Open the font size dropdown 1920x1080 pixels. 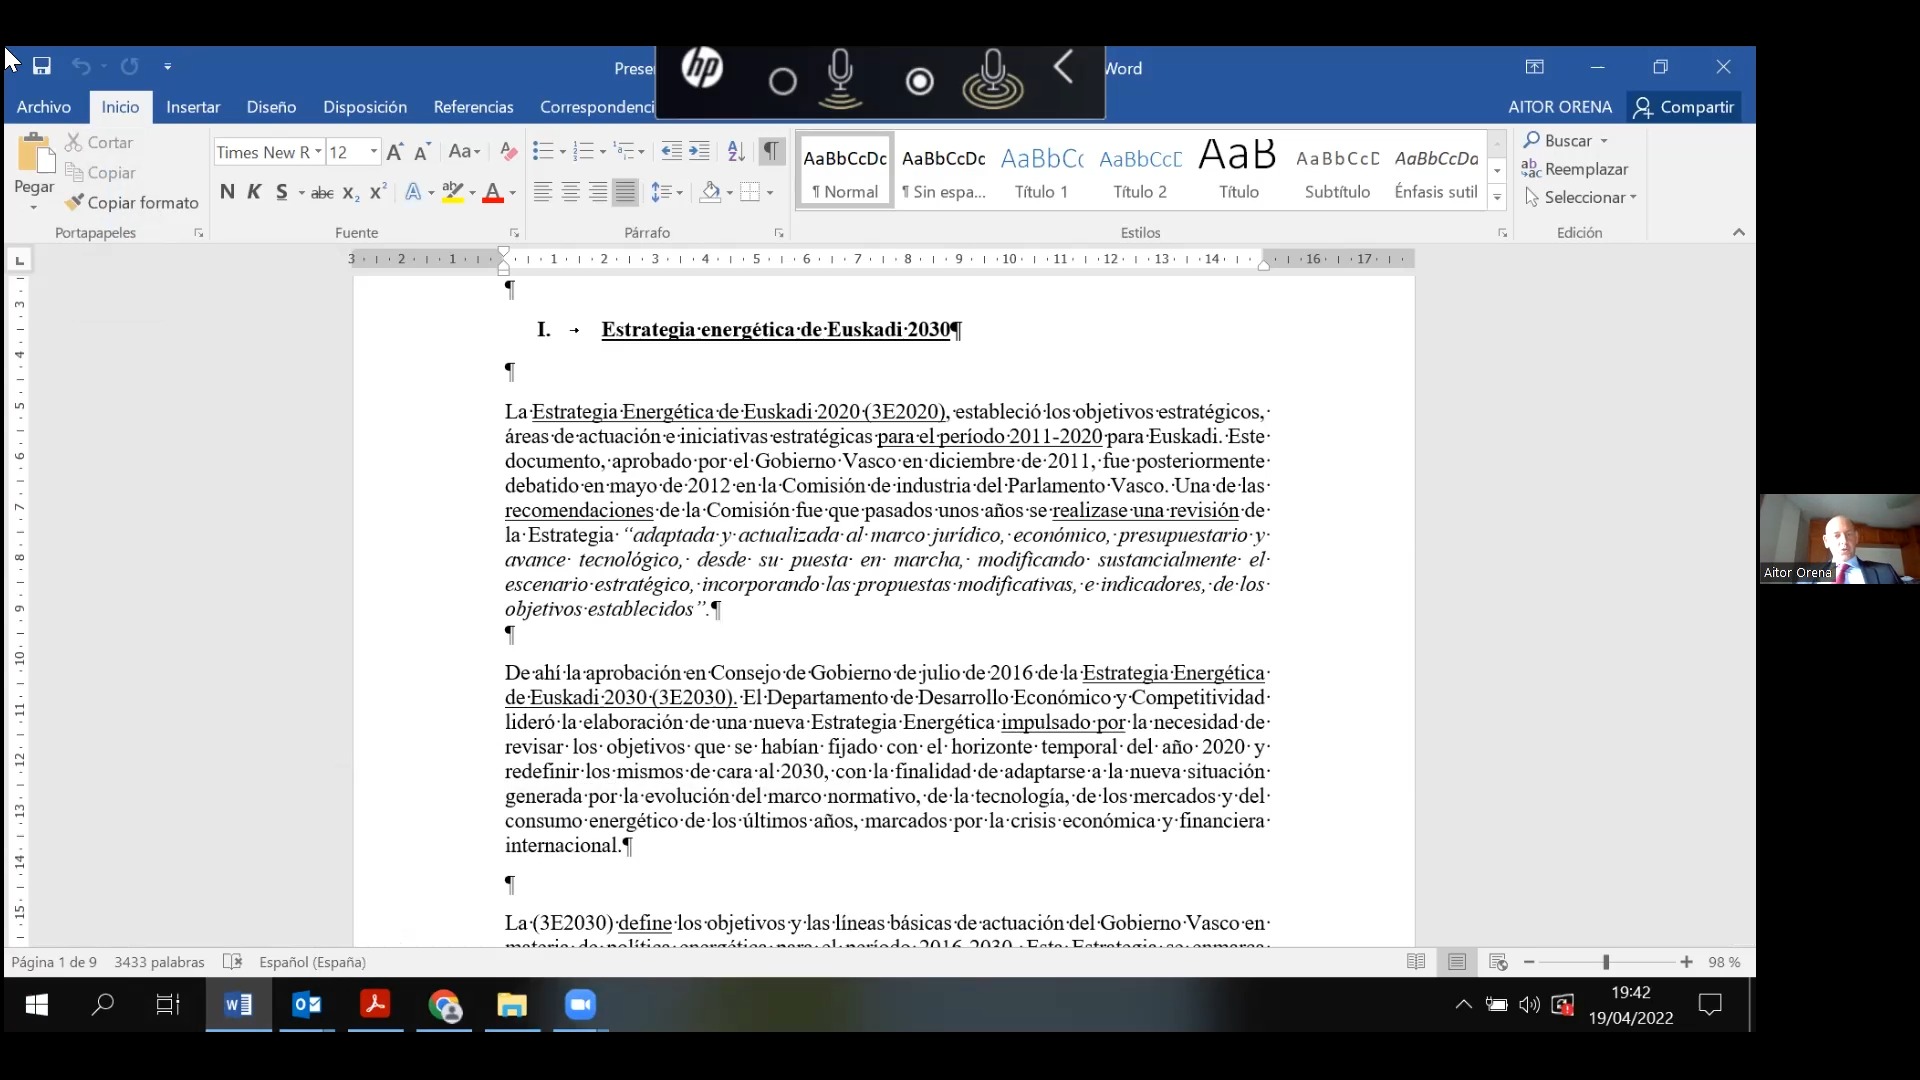[374, 152]
